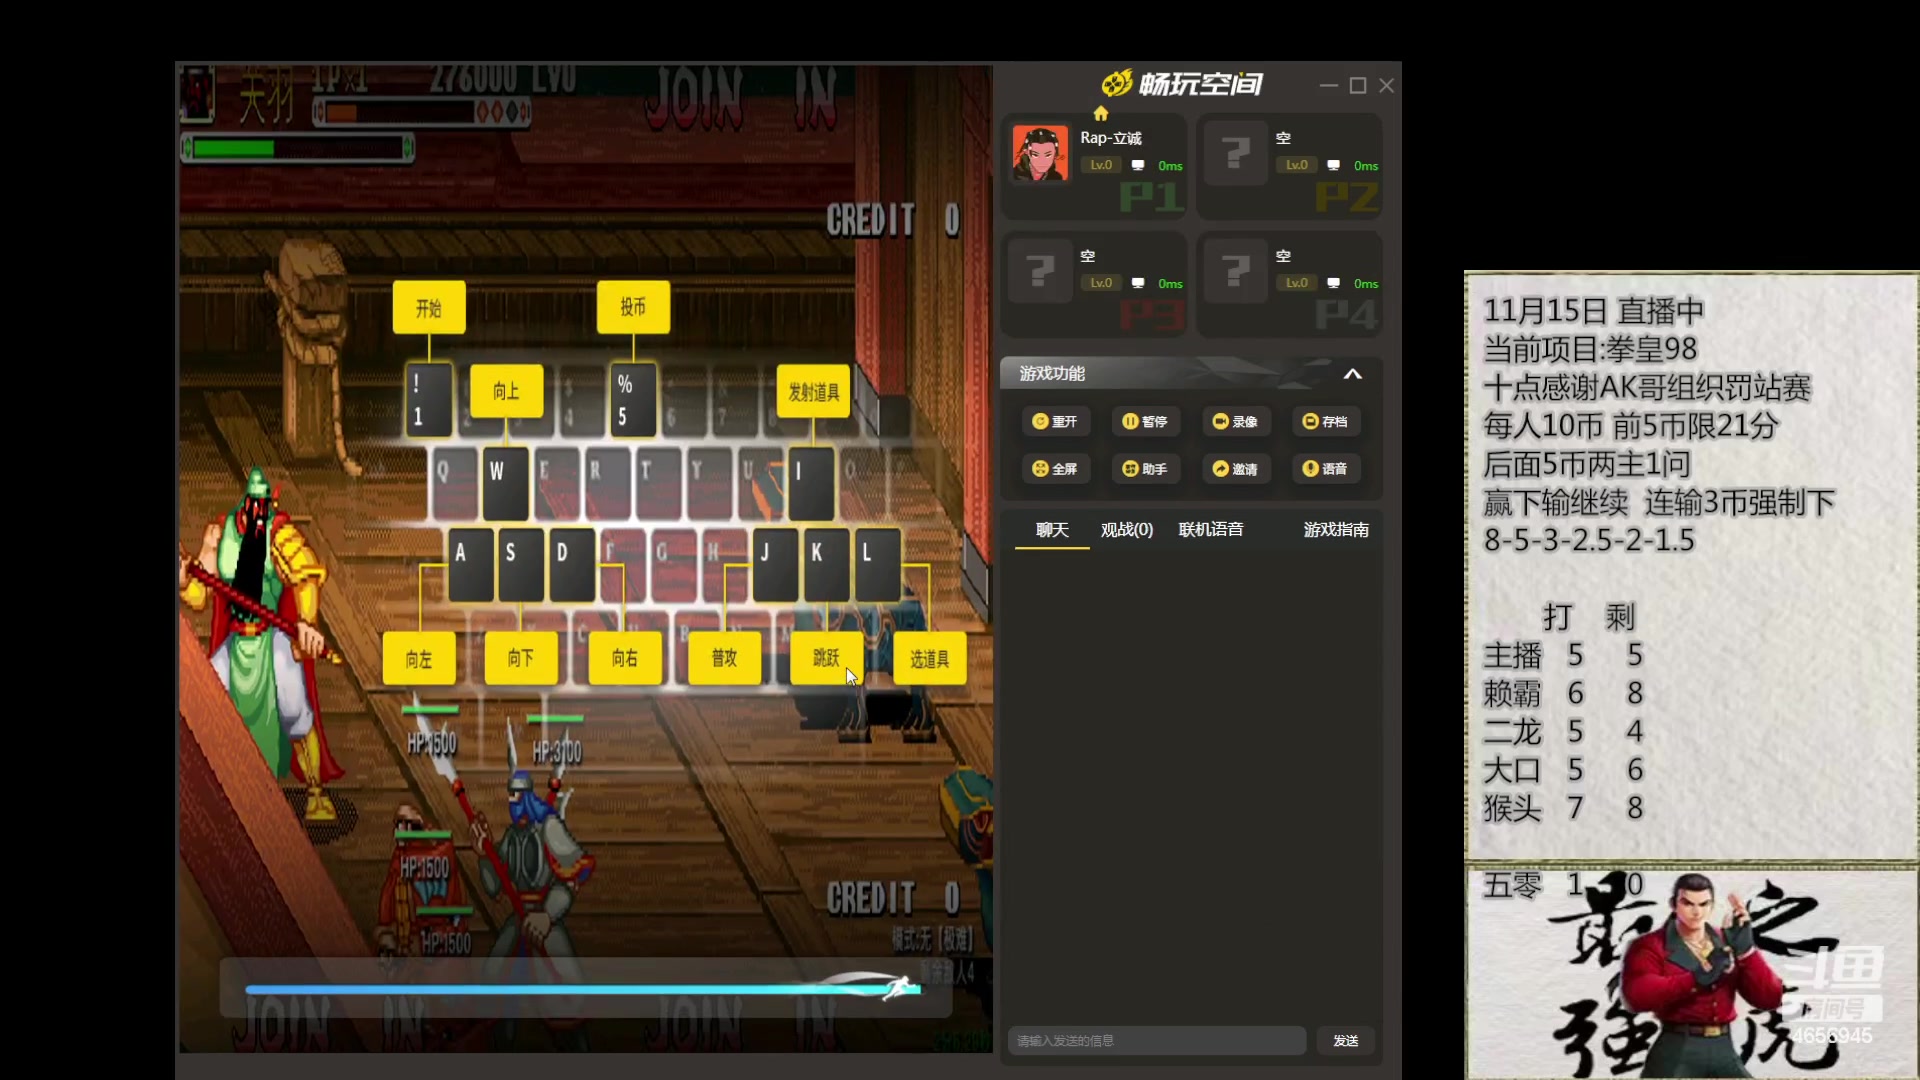Click the yellow 普攻 (attack) key label
The width and height of the screenshot is (1920, 1080).
coord(724,658)
